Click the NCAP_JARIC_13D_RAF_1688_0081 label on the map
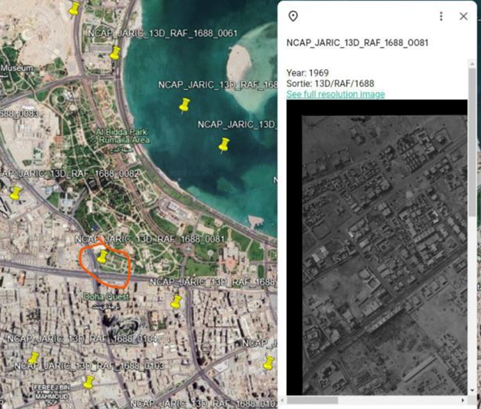The image size is (481, 409). (x=150, y=239)
